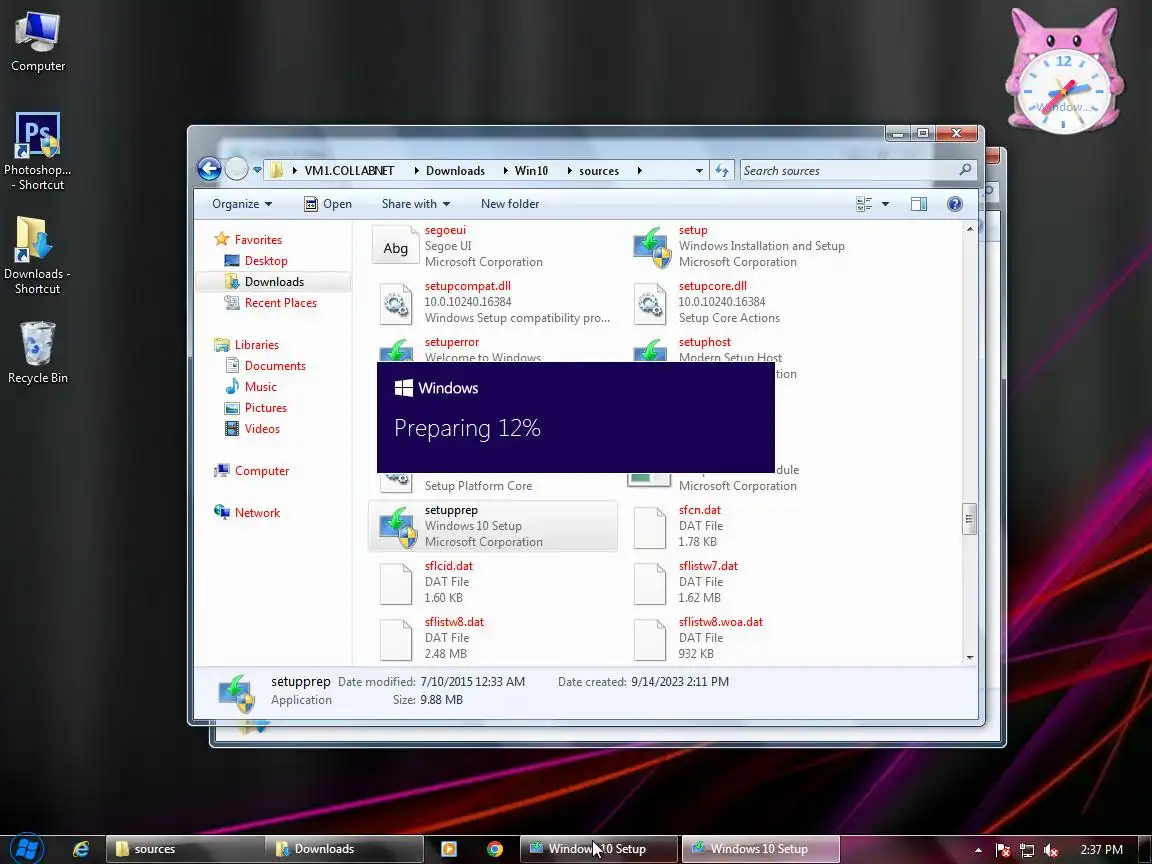1152x864 pixels.
Task: Select the sflistw7.dat file icon
Action: (650, 583)
